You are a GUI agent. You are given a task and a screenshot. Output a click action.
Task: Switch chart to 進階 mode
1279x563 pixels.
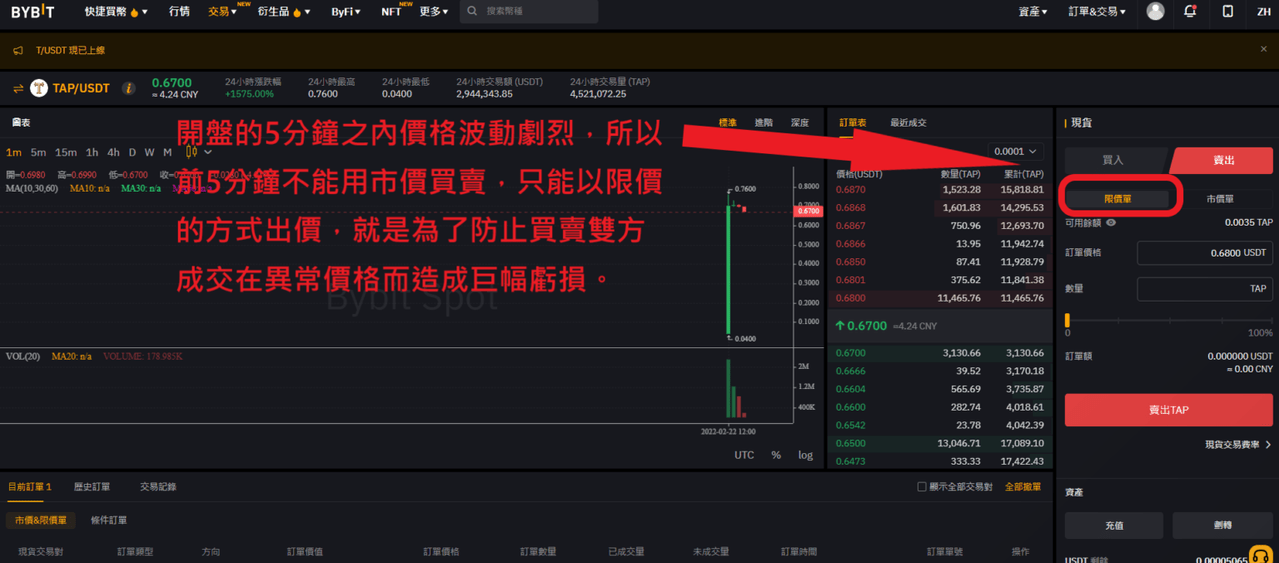(x=764, y=123)
